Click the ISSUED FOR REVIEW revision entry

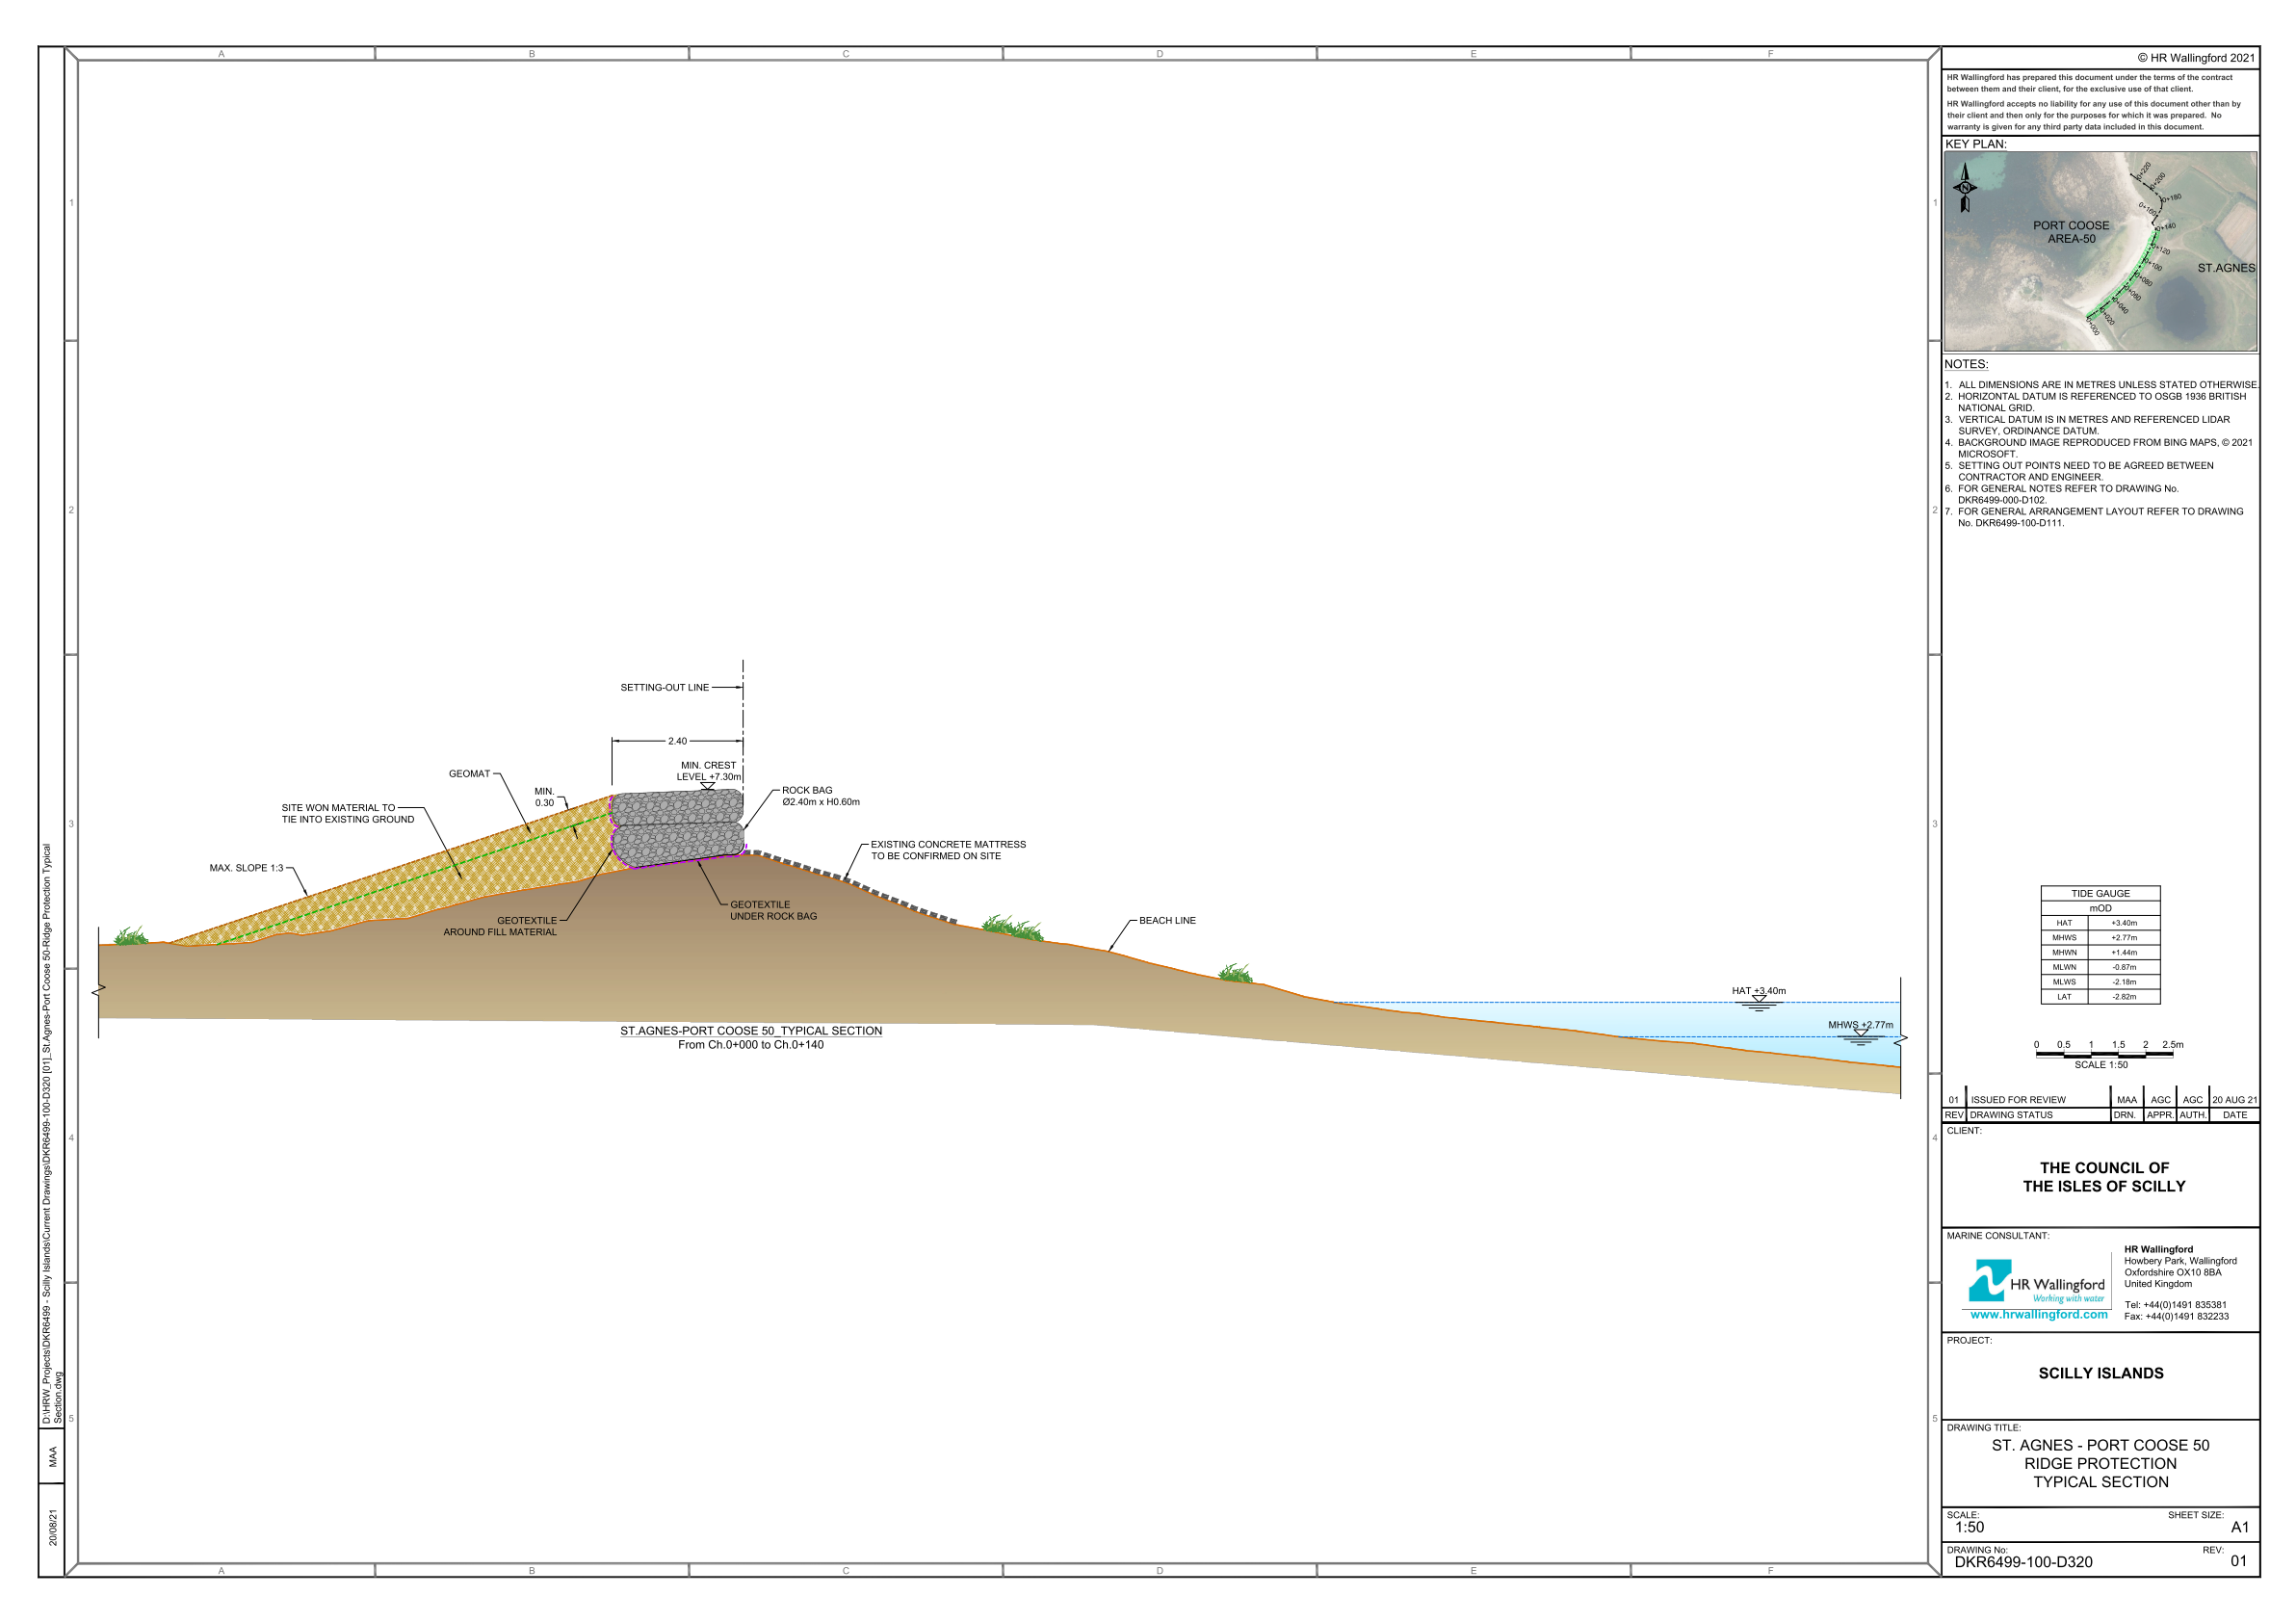pos(2018,1099)
